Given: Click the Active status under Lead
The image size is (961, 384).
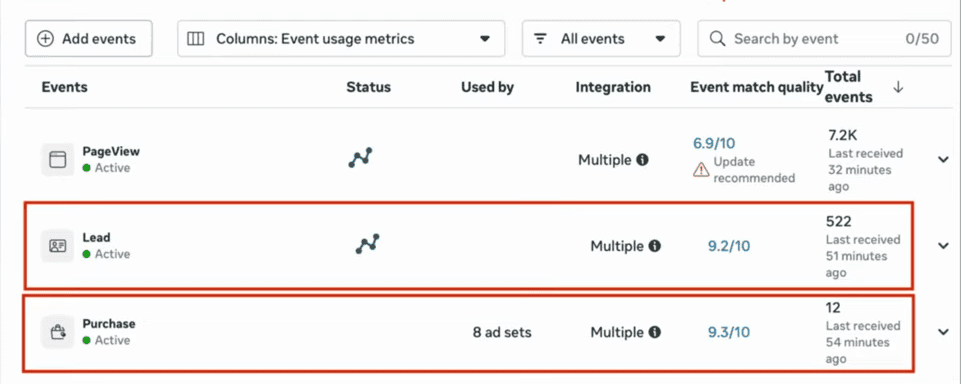Looking at the screenshot, I should pyautogui.click(x=106, y=254).
